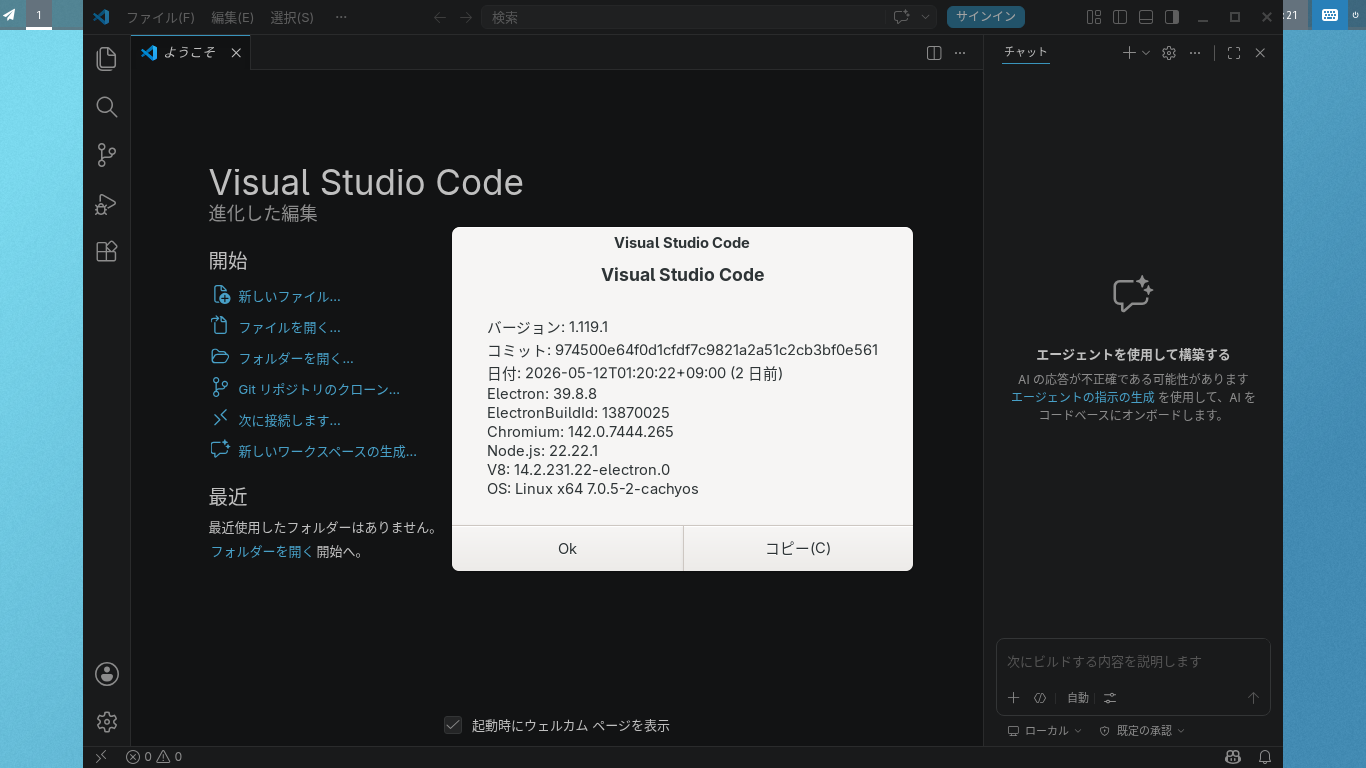Screen dimensions: 1366x768
Task: Split the editor to the right
Action: pyautogui.click(x=934, y=53)
